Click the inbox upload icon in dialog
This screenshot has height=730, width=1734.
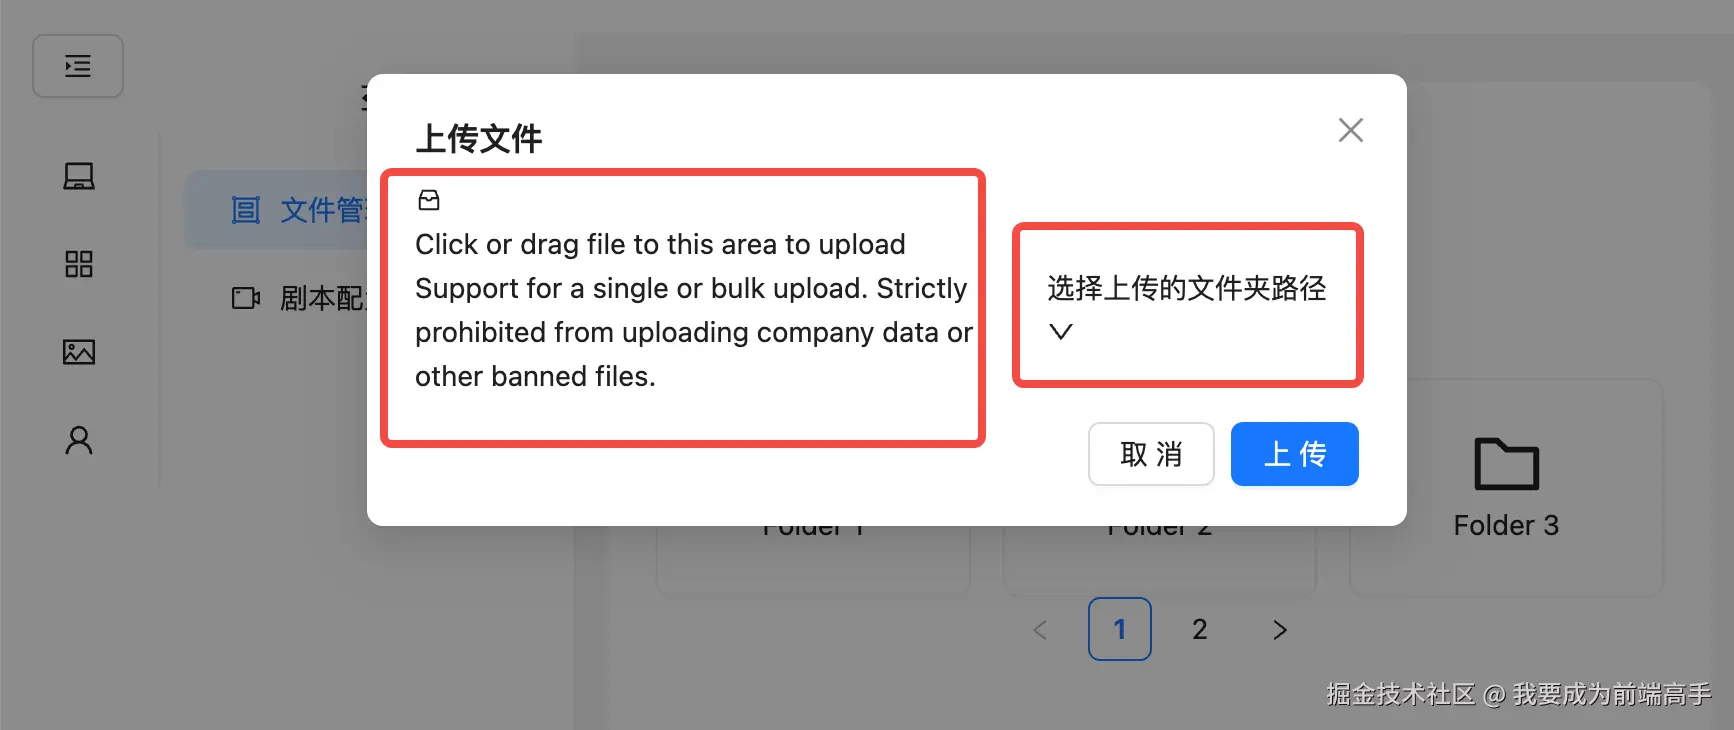[x=429, y=200]
